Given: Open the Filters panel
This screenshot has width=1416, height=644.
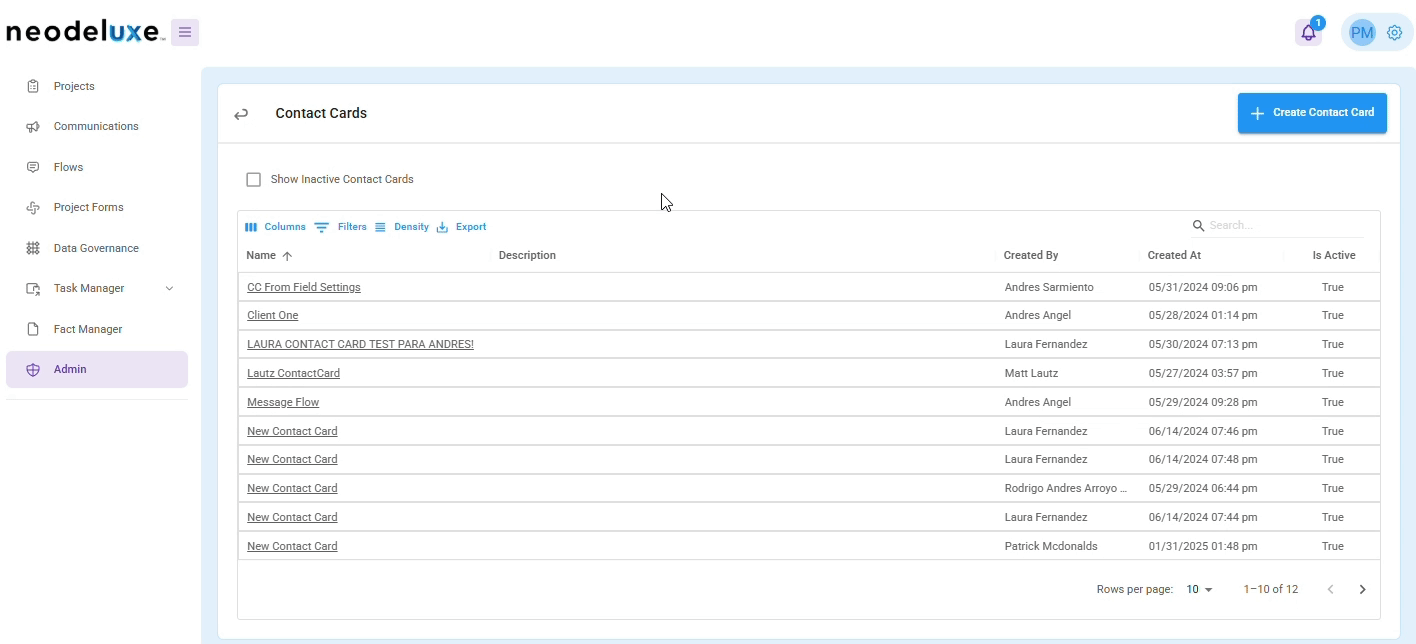Looking at the screenshot, I should click(341, 227).
